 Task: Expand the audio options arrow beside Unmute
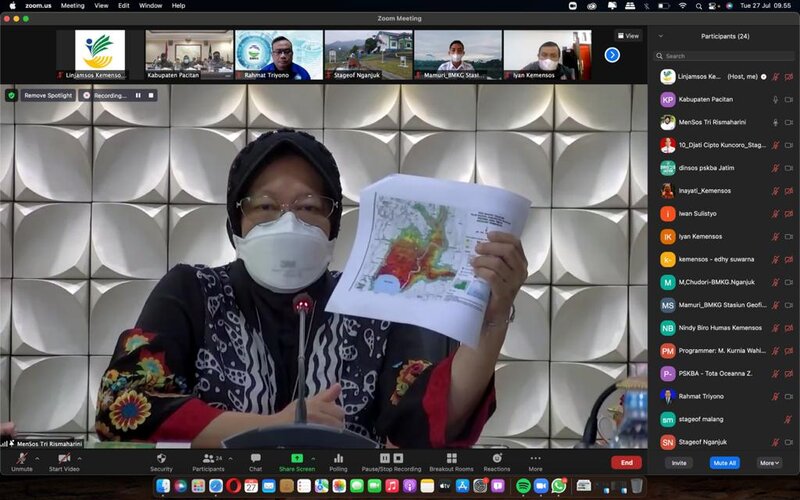37,458
